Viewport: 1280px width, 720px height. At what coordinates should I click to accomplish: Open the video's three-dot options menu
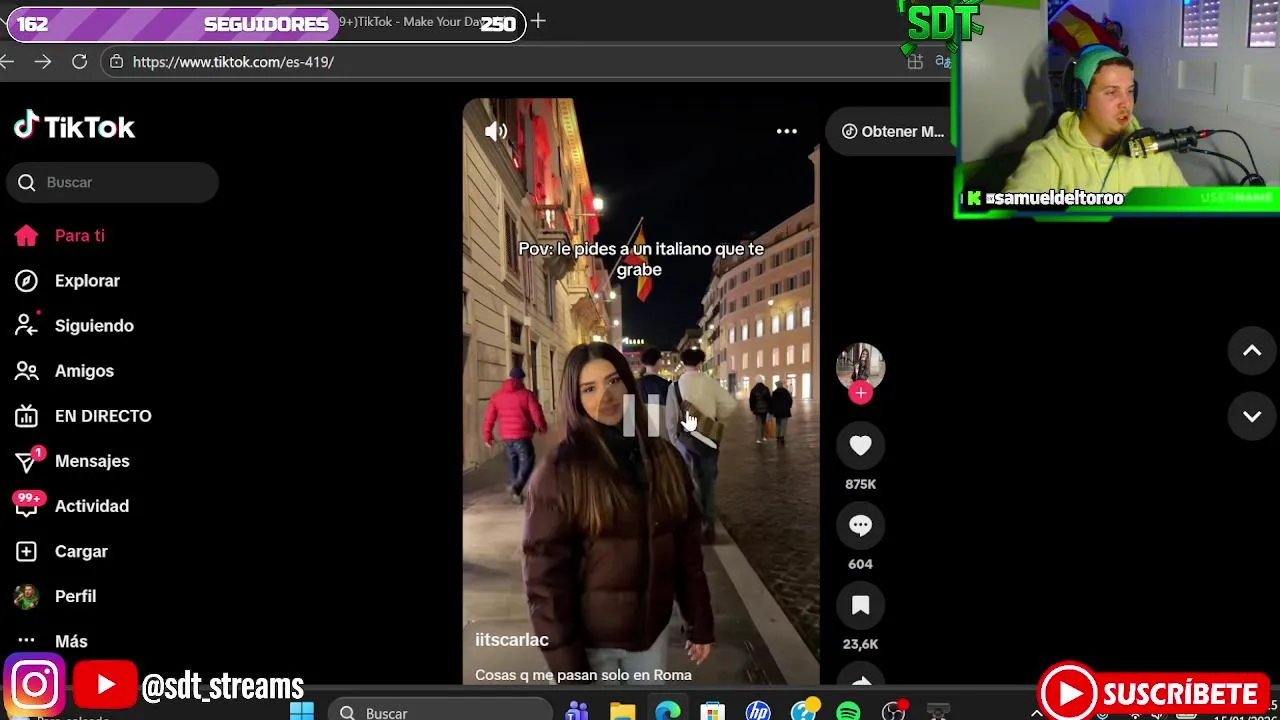(787, 131)
